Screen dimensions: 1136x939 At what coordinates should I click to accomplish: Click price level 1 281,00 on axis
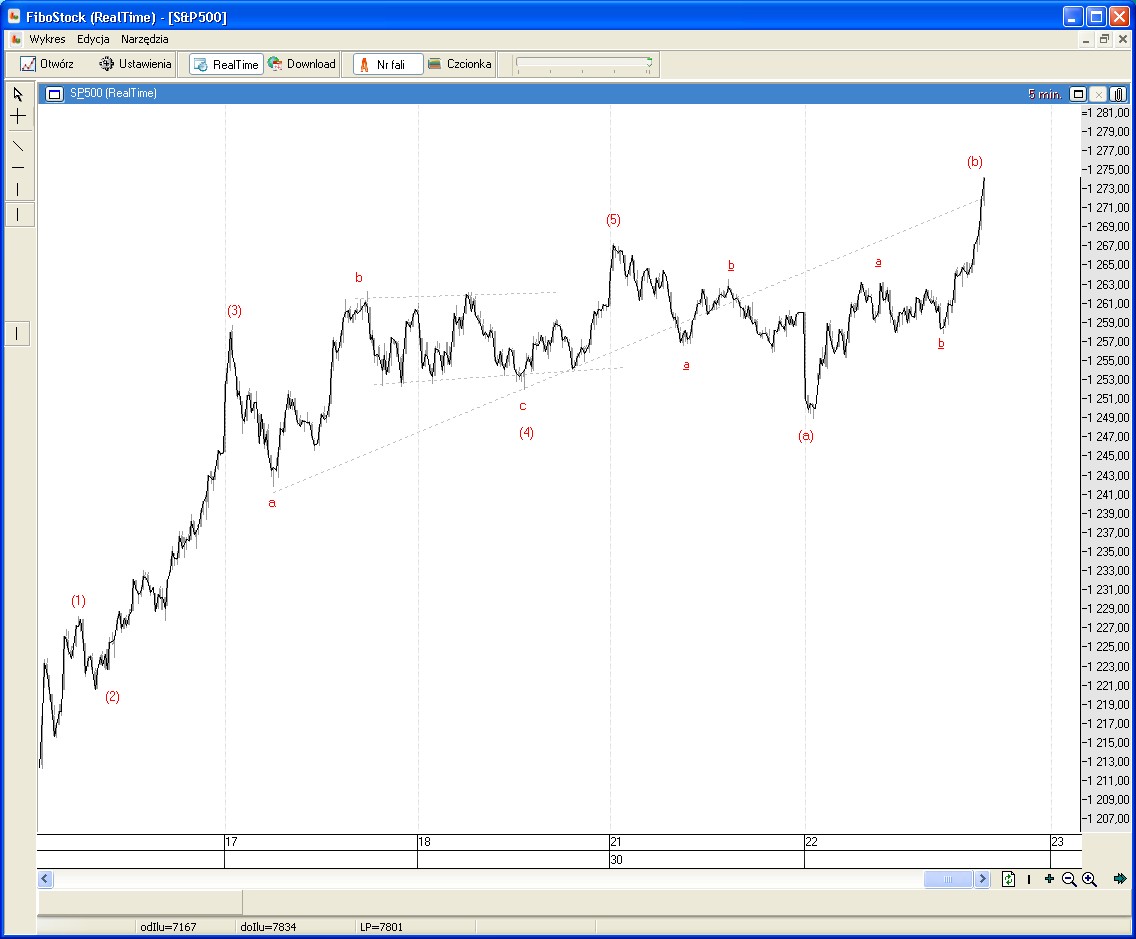pos(1108,113)
